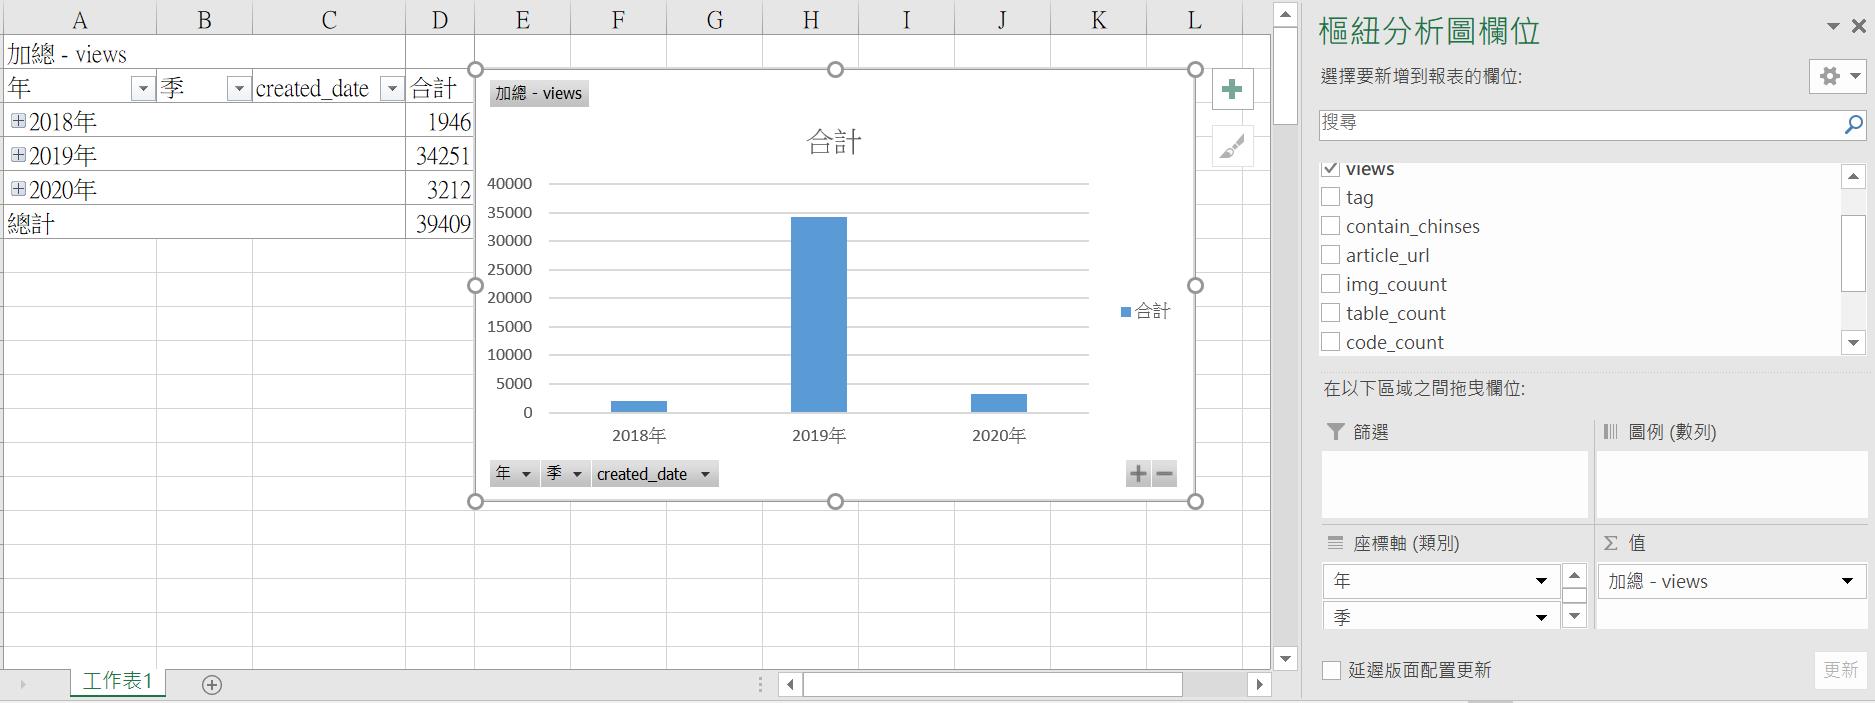Viewport: 1875px width, 703px height.
Task: Select cell with value 1946
Action: (x=440, y=121)
